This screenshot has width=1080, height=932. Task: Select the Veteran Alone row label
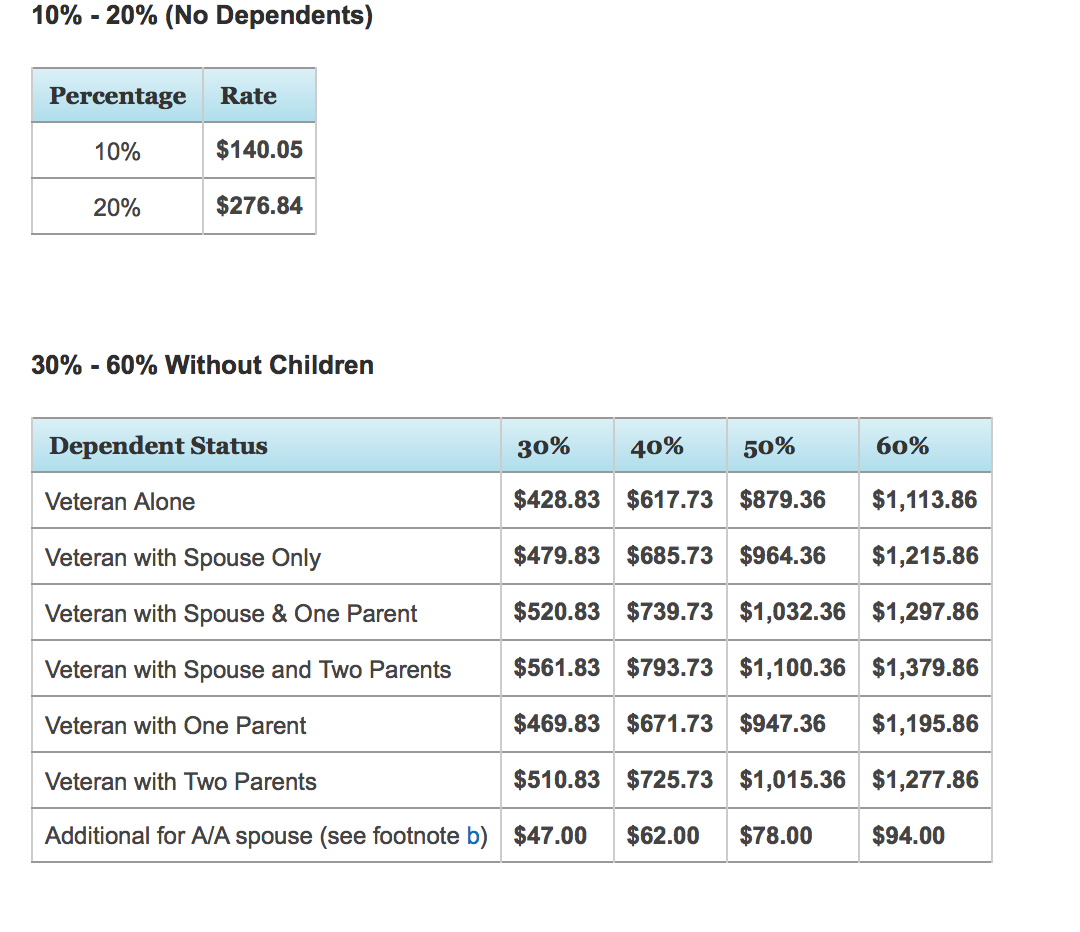[120, 501]
